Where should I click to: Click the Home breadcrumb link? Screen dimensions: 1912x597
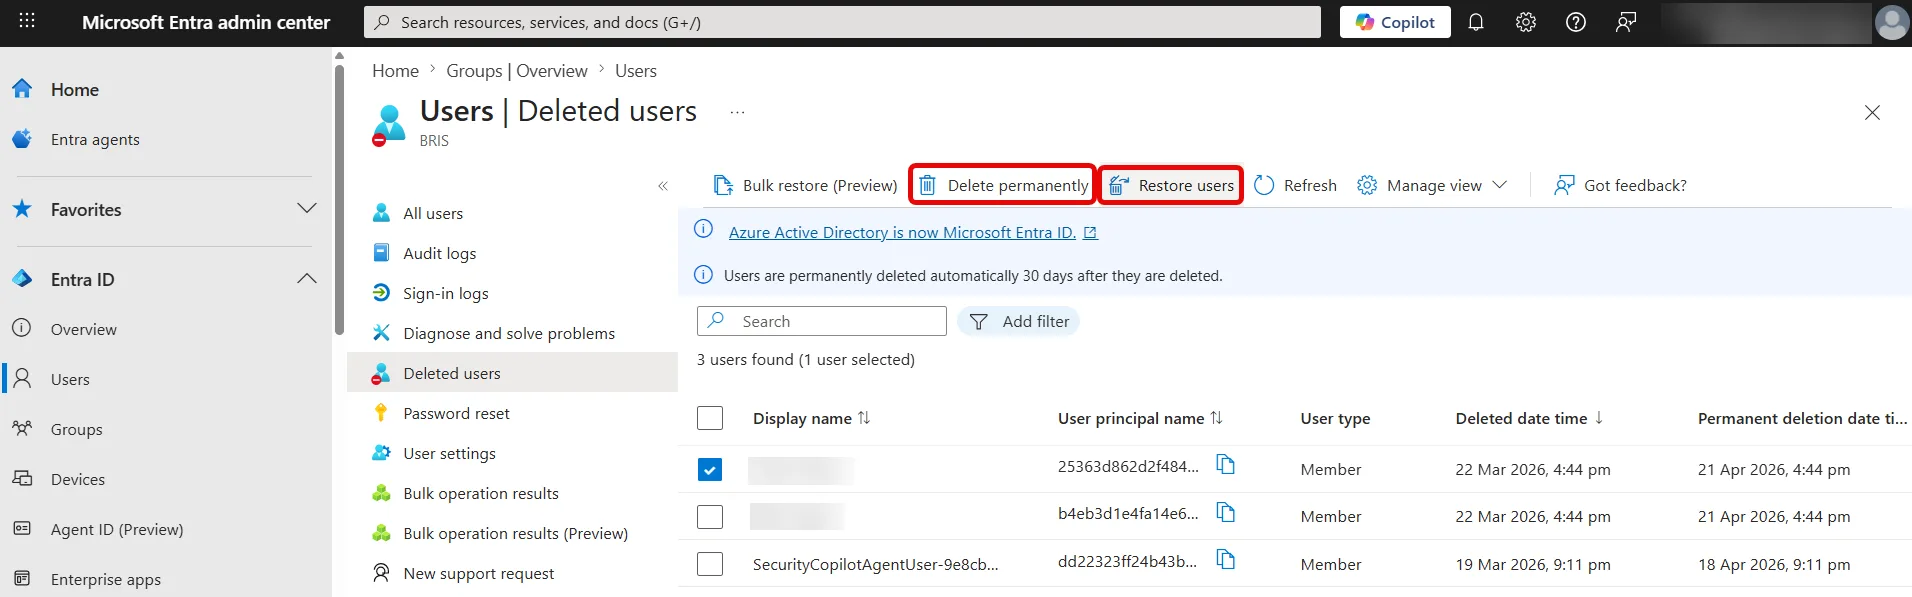click(x=395, y=71)
